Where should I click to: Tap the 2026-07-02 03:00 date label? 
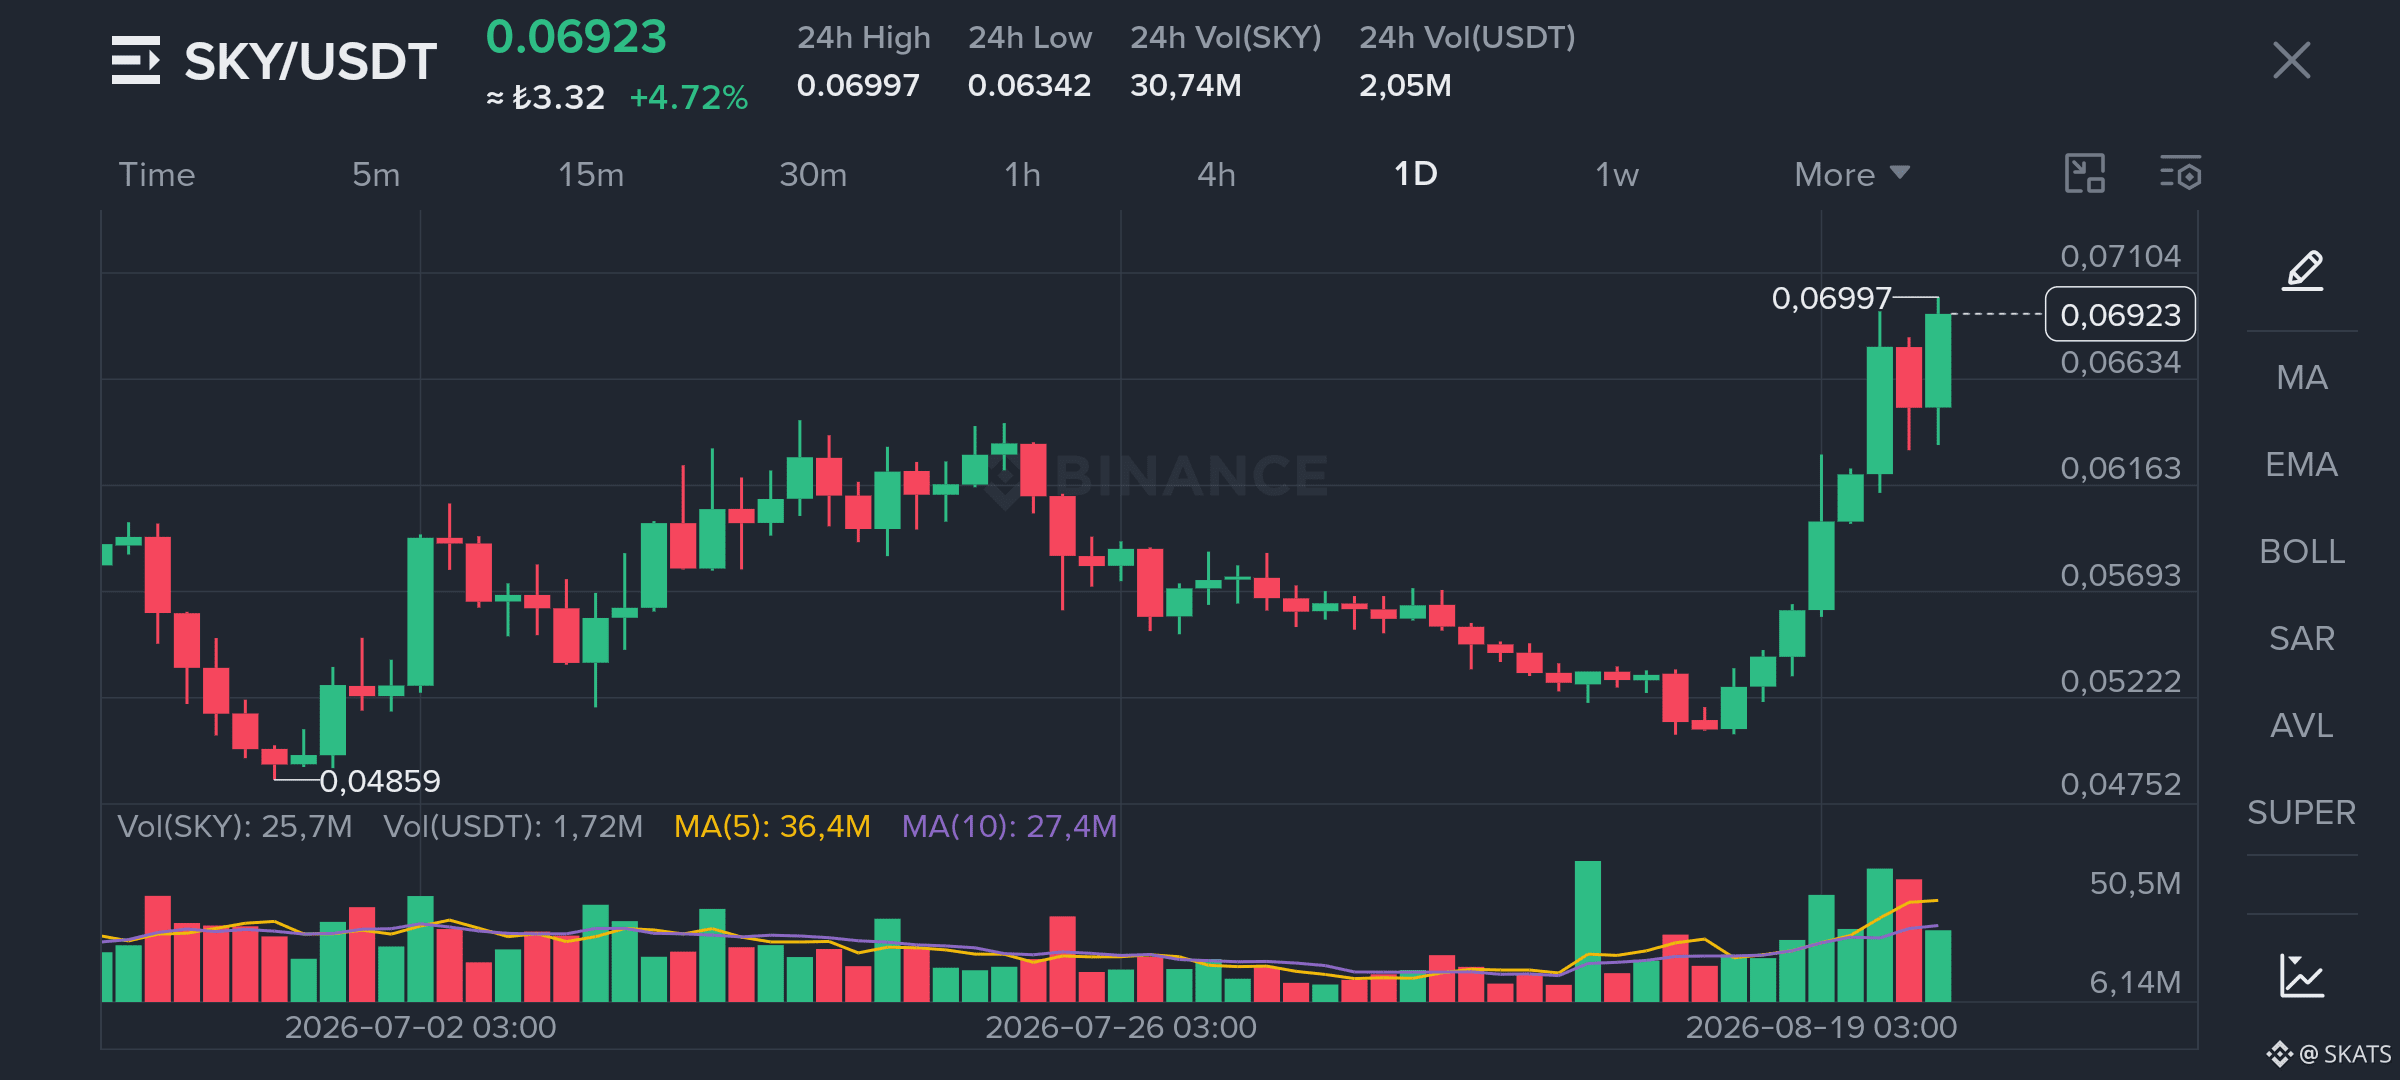click(420, 1027)
